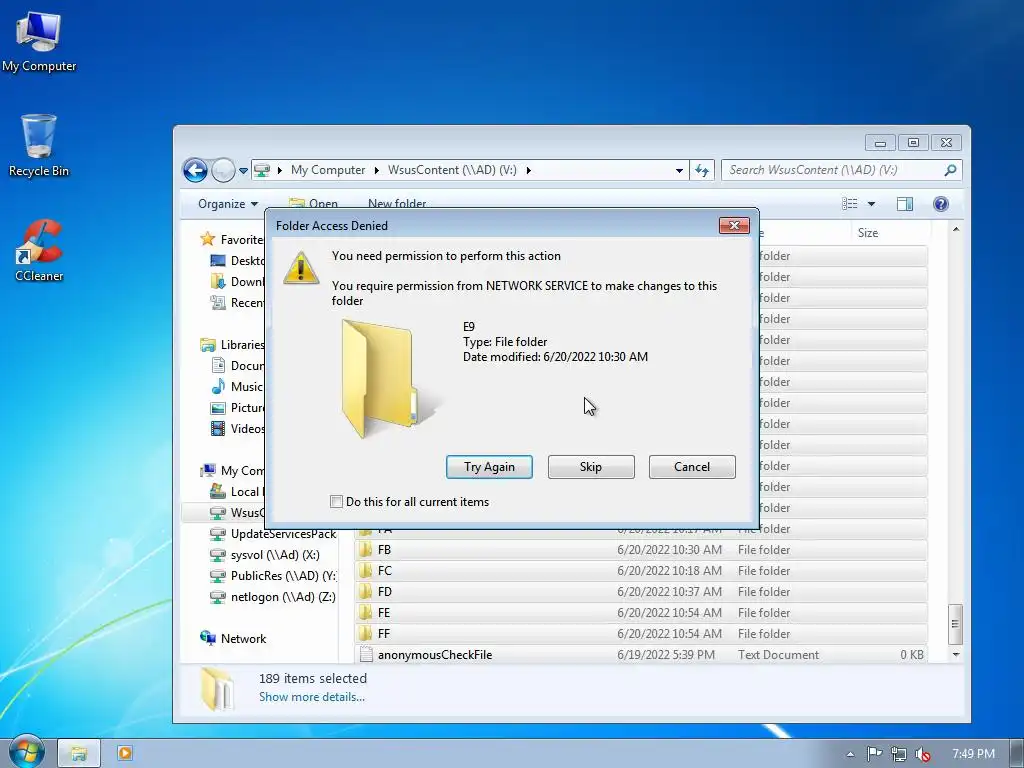Click Windows Explorer taskbar button
This screenshot has height=768, width=1024.
click(79, 753)
